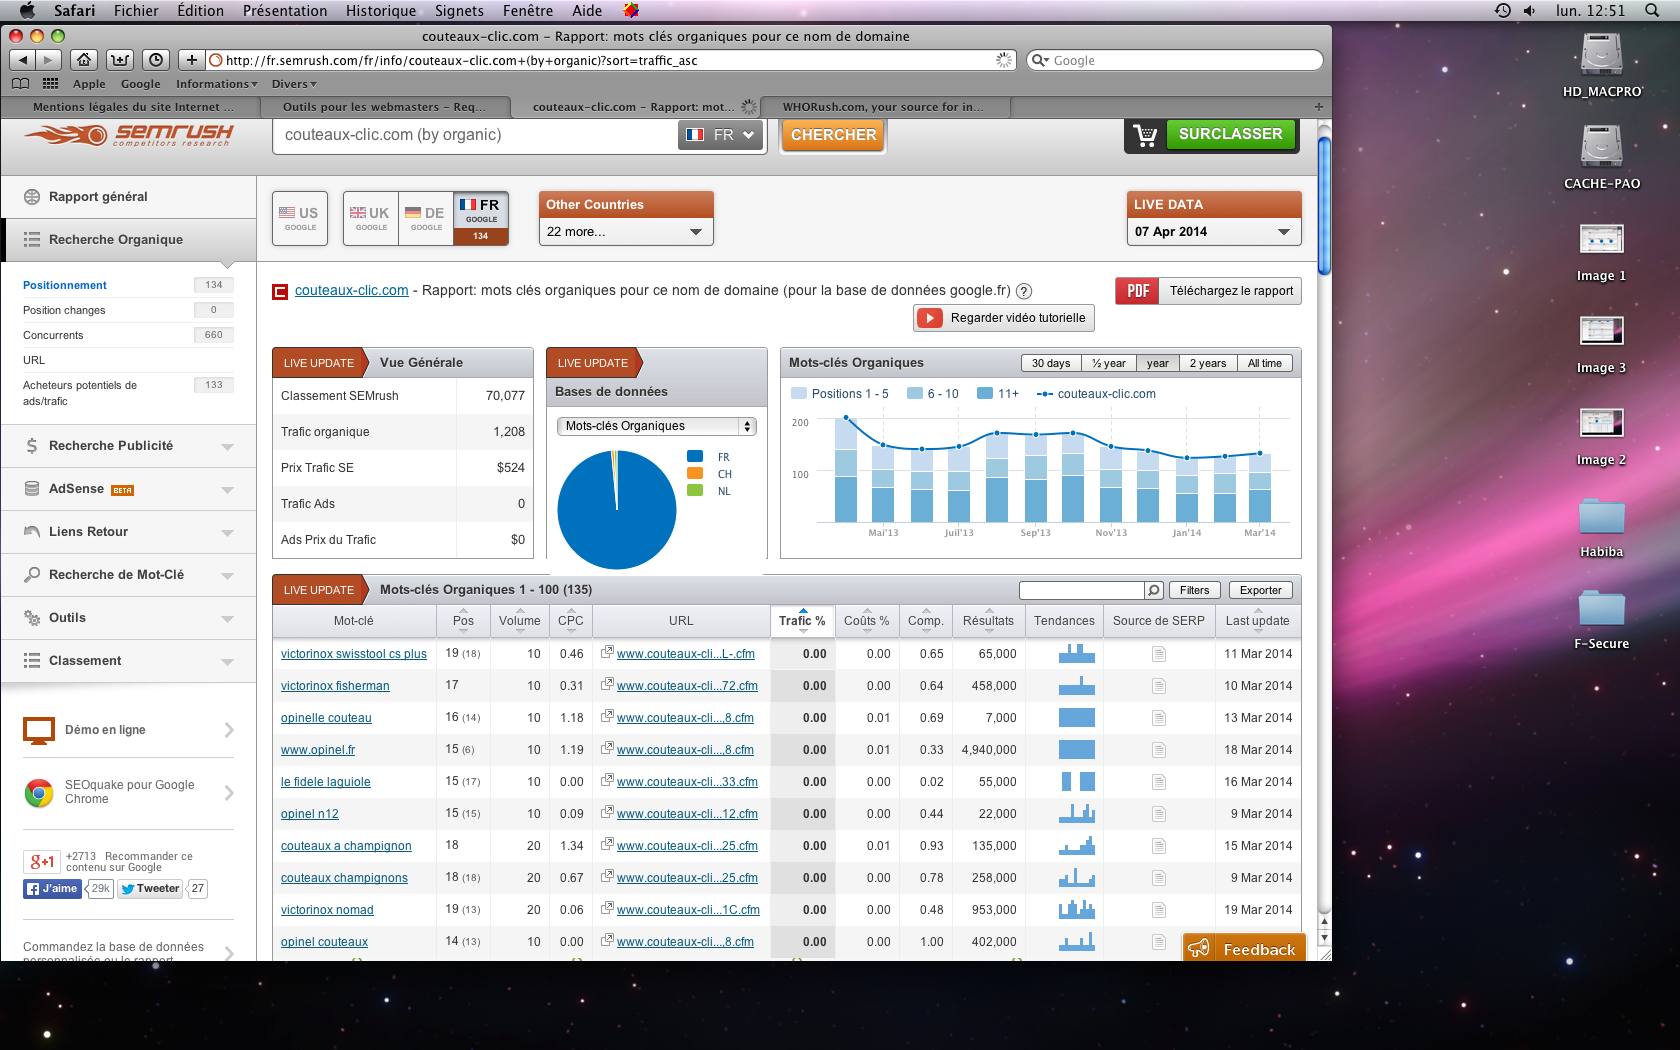Select the 30 days chart range
This screenshot has width=1680, height=1050.
[x=1050, y=363]
